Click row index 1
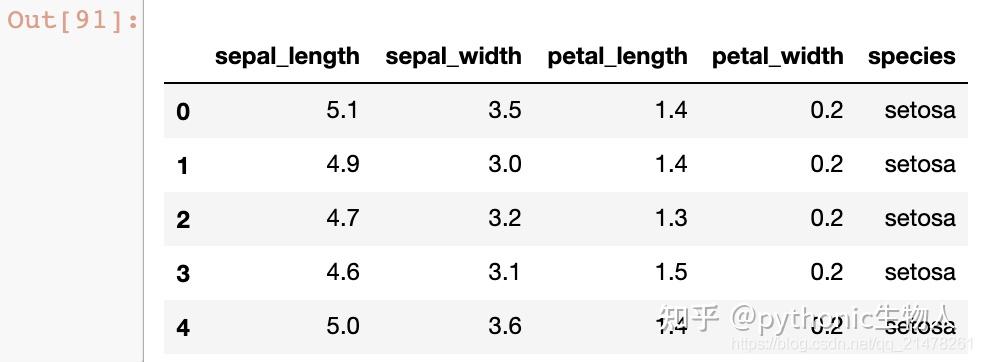 (x=183, y=165)
